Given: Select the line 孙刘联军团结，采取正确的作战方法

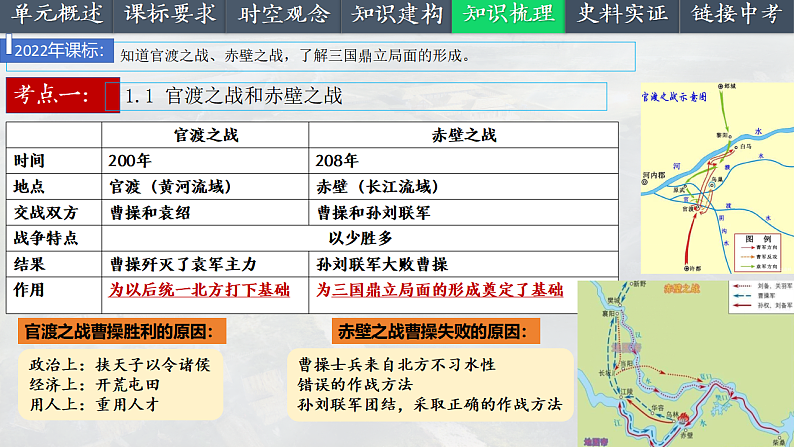Looking at the screenshot, I should [x=429, y=404].
